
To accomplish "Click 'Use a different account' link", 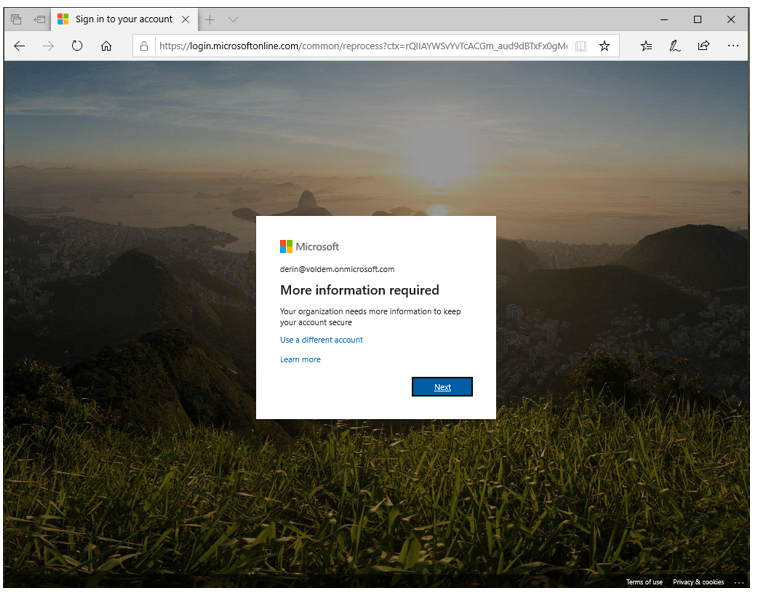I will click(x=321, y=340).
